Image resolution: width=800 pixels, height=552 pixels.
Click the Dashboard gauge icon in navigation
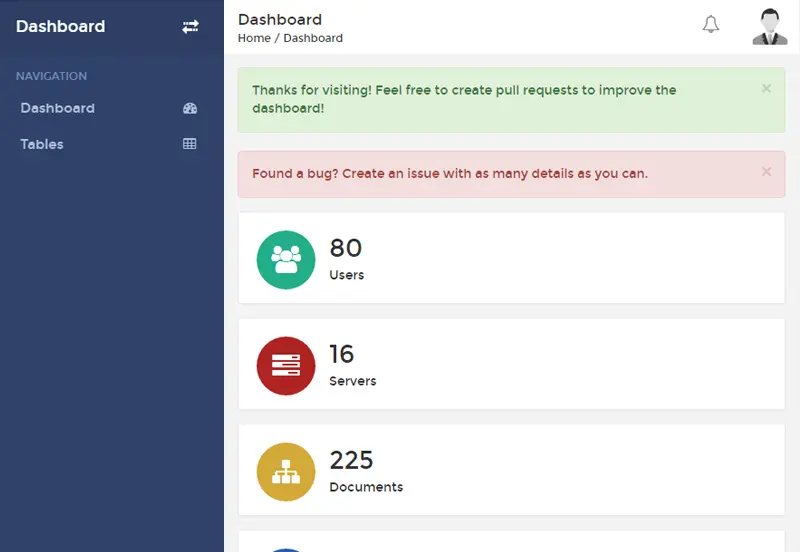pyautogui.click(x=190, y=108)
